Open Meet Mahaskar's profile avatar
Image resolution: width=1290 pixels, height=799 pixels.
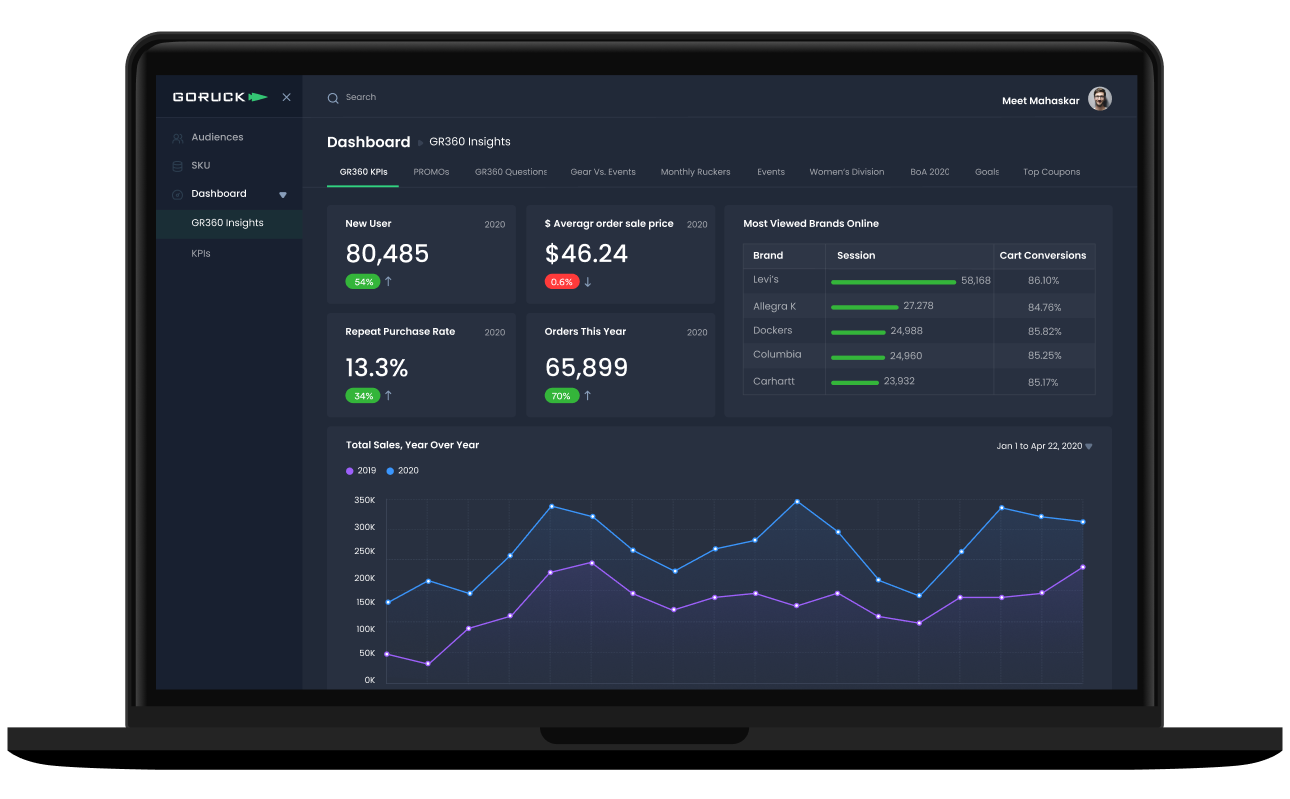pyautogui.click(x=1099, y=98)
